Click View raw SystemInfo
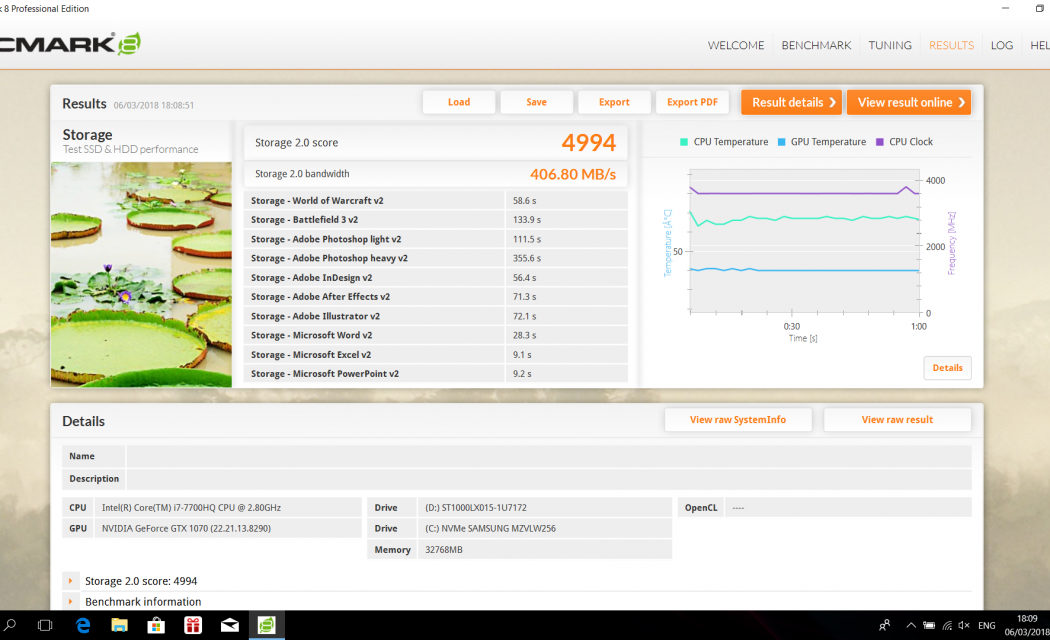1050x640 pixels. (x=738, y=420)
